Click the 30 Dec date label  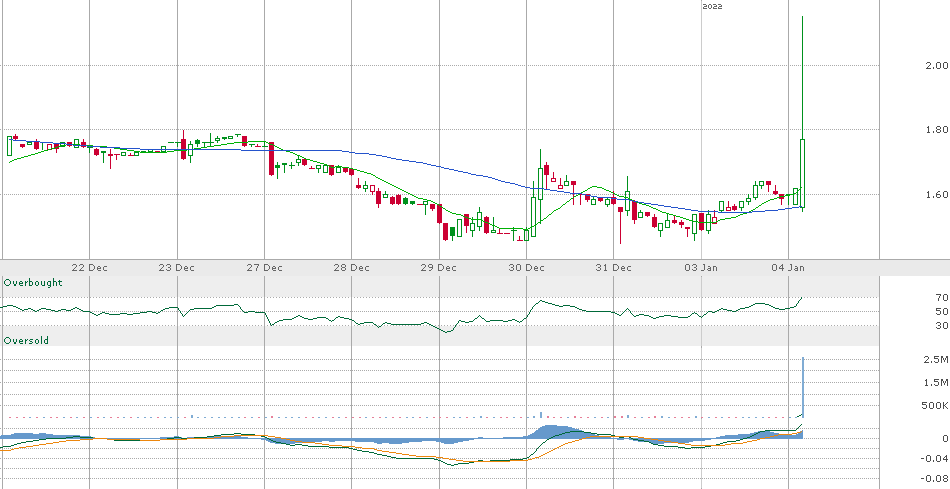click(526, 268)
